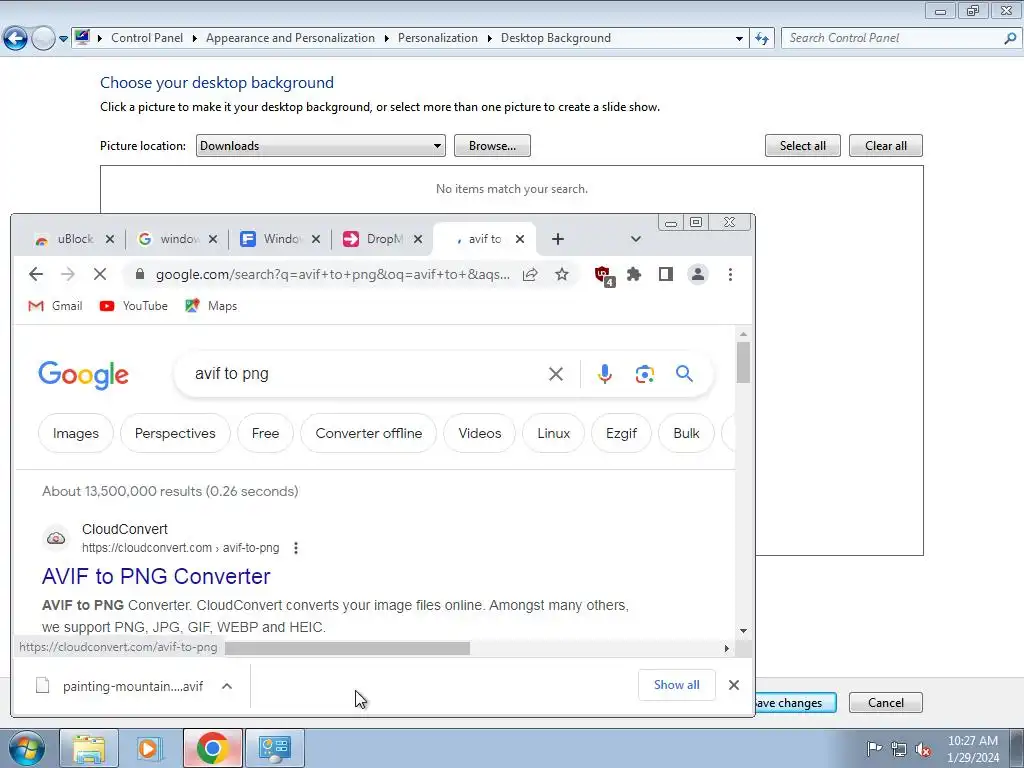
Task: Click Action Center flag tray icon
Action: (874, 748)
